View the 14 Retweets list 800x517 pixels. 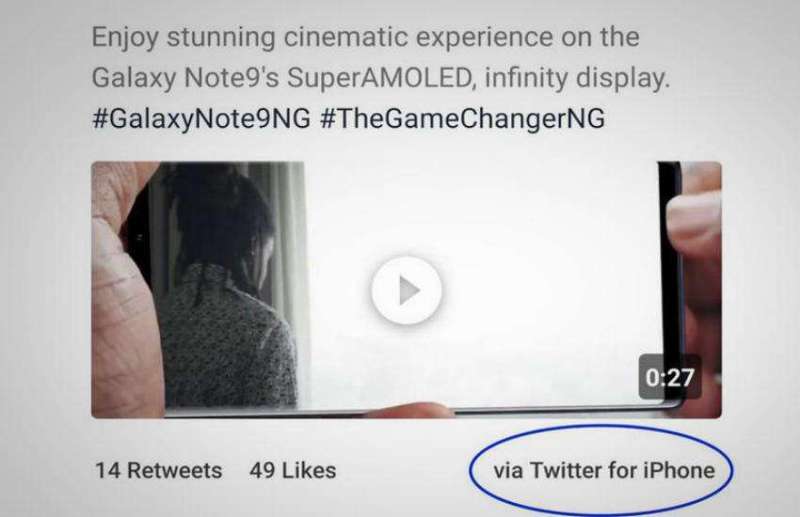tap(158, 470)
